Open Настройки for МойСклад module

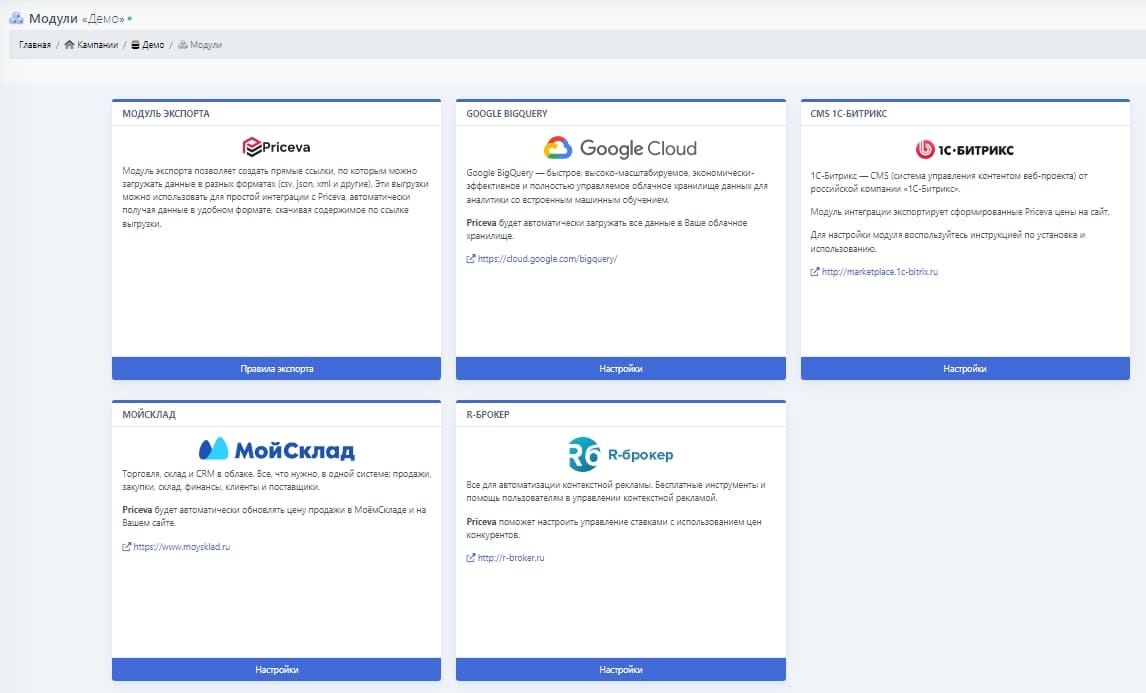[x=276, y=670]
